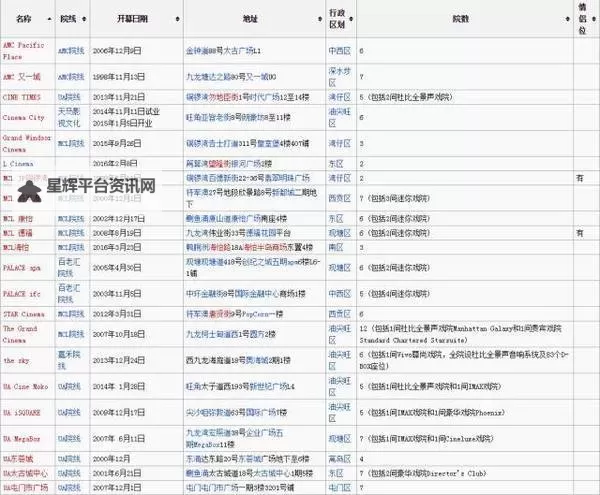Viewport: 600px width, 495px height.
Task: Select the date 2006年12月9日
Action: [117, 51]
